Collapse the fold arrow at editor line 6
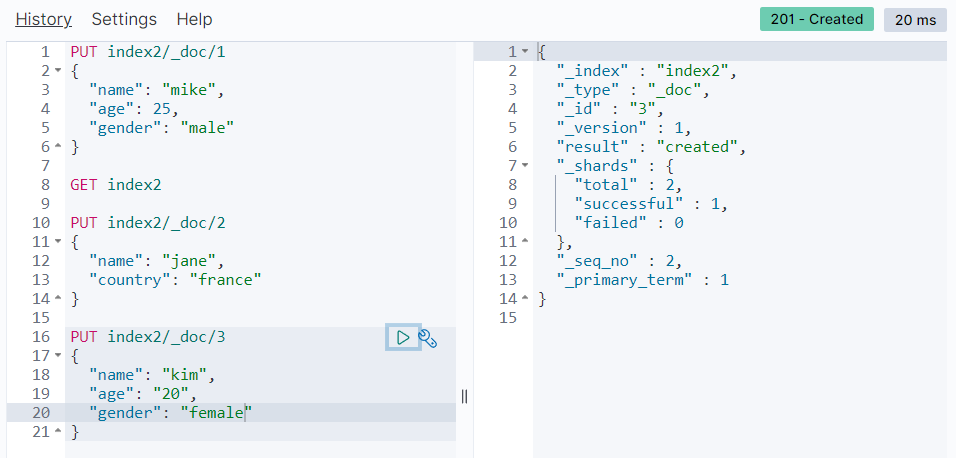The image size is (956, 458). [x=59, y=147]
